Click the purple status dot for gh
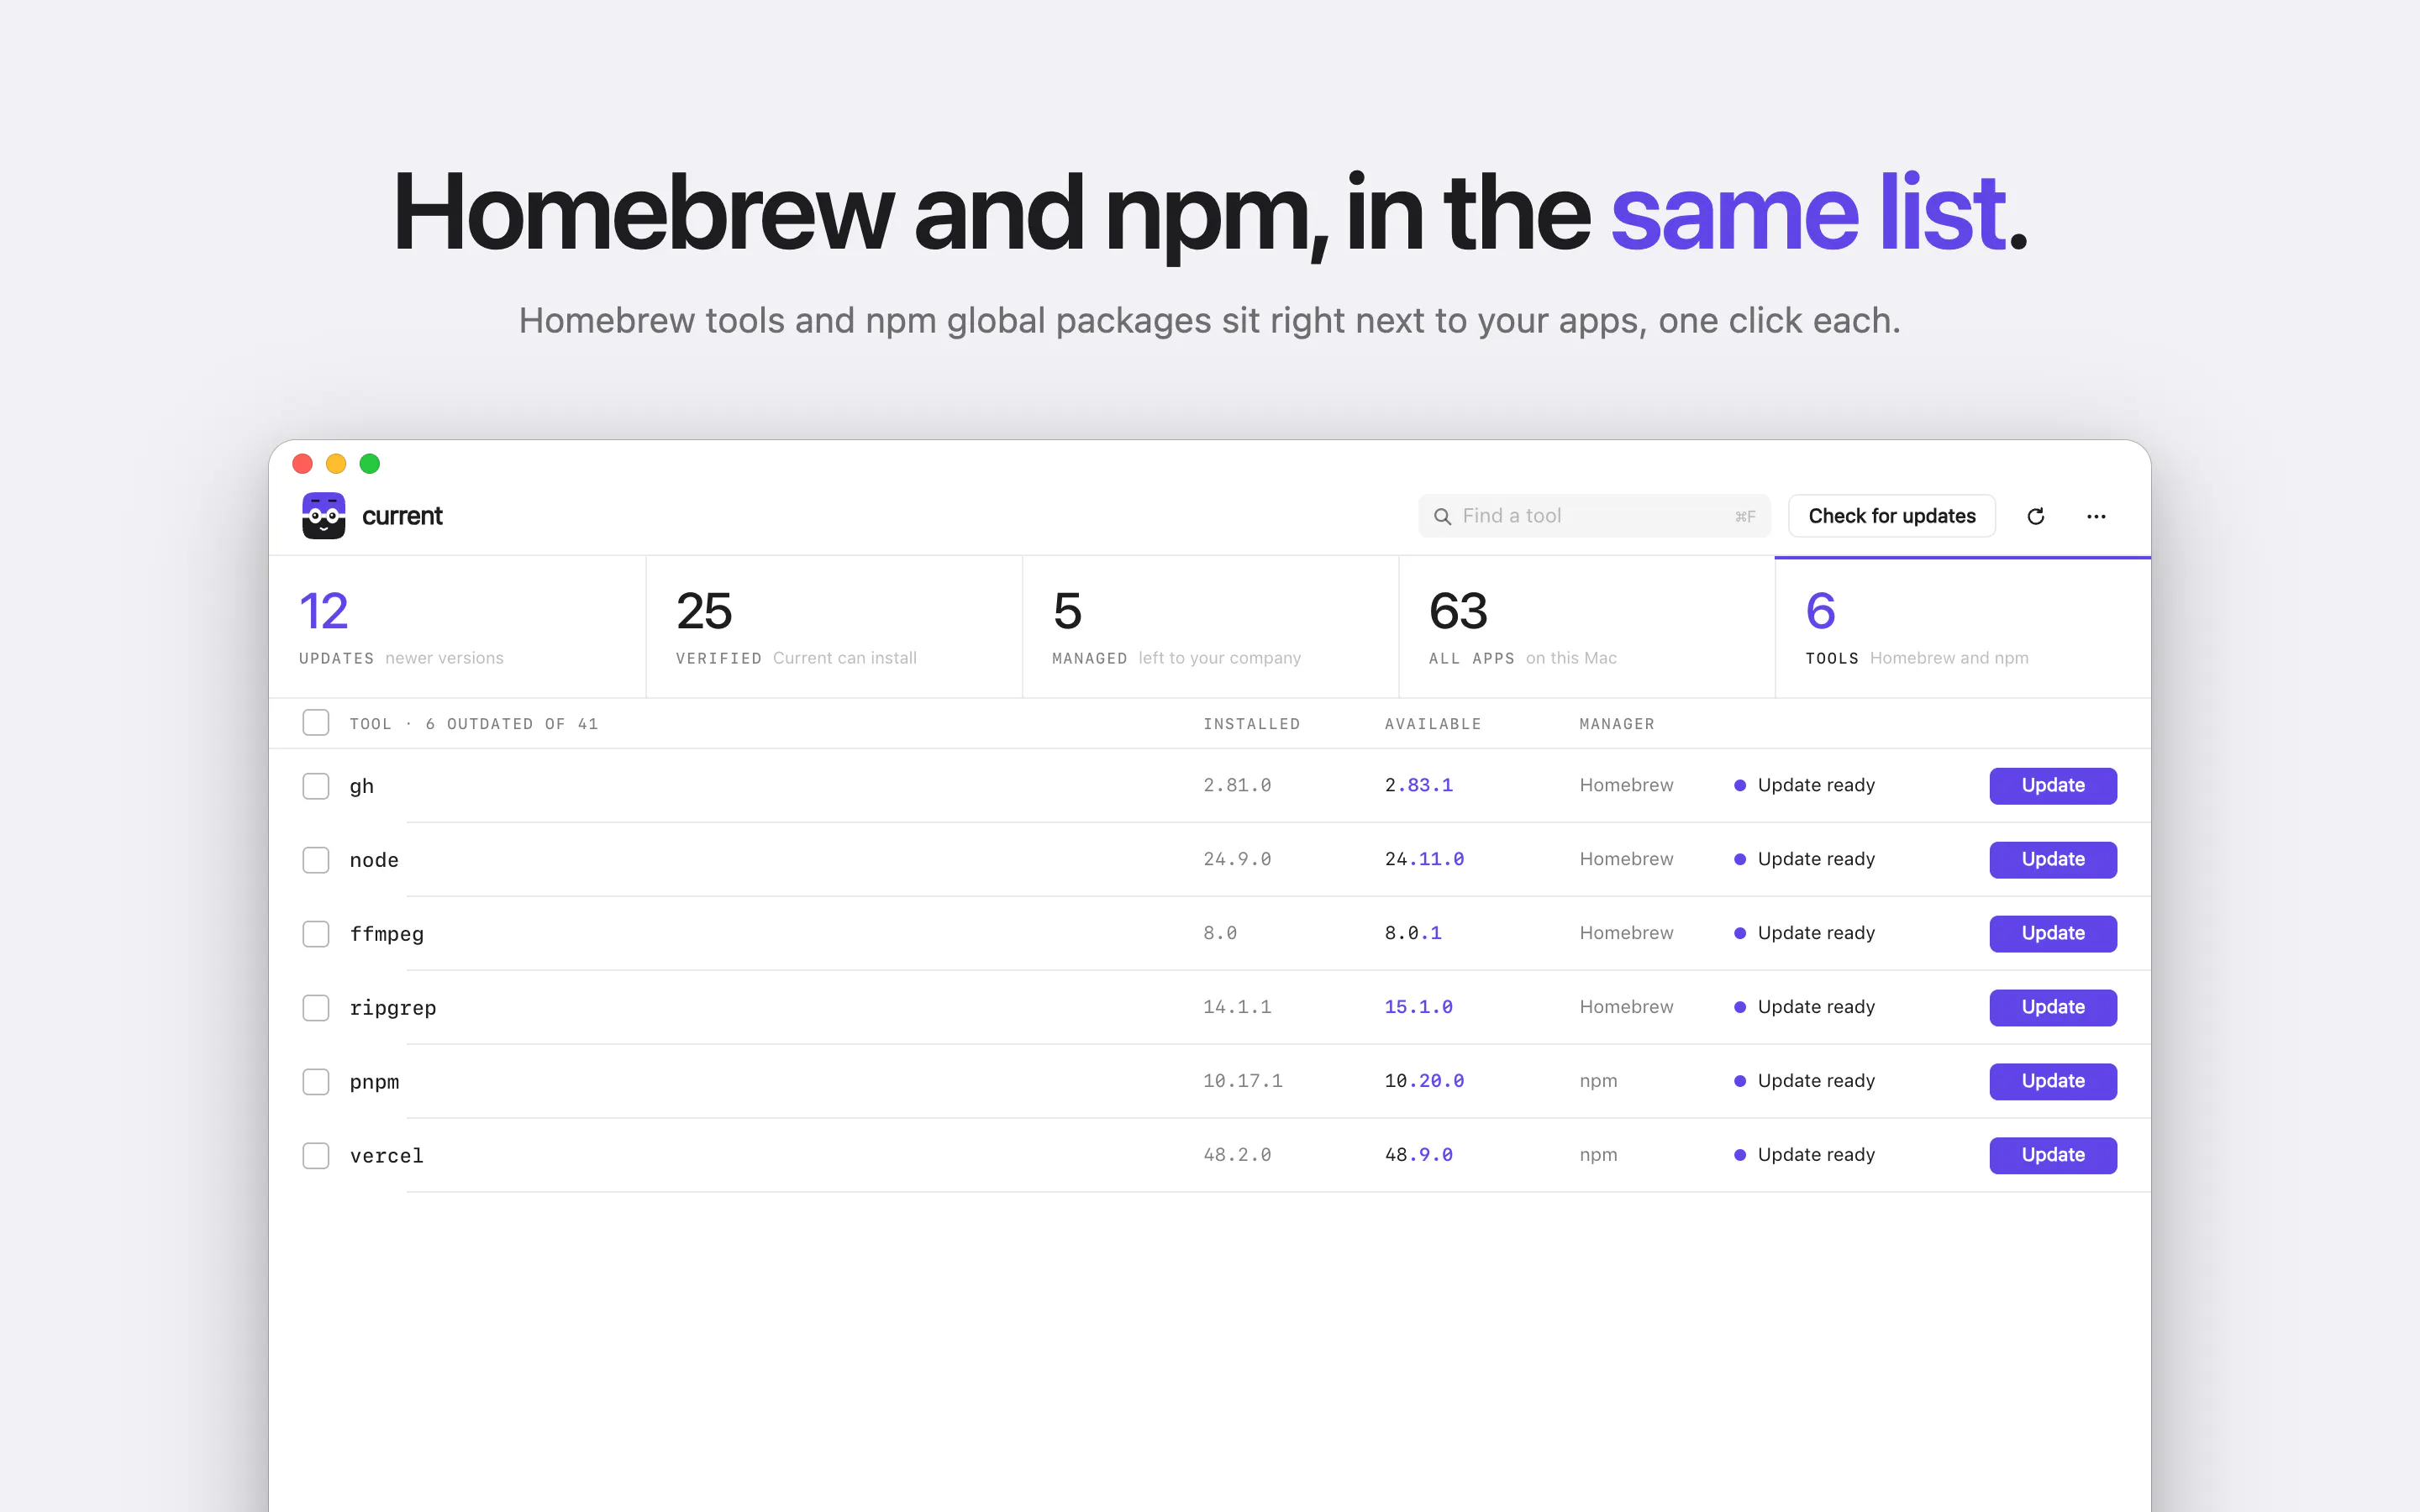This screenshot has width=2420, height=1512. (x=1740, y=786)
